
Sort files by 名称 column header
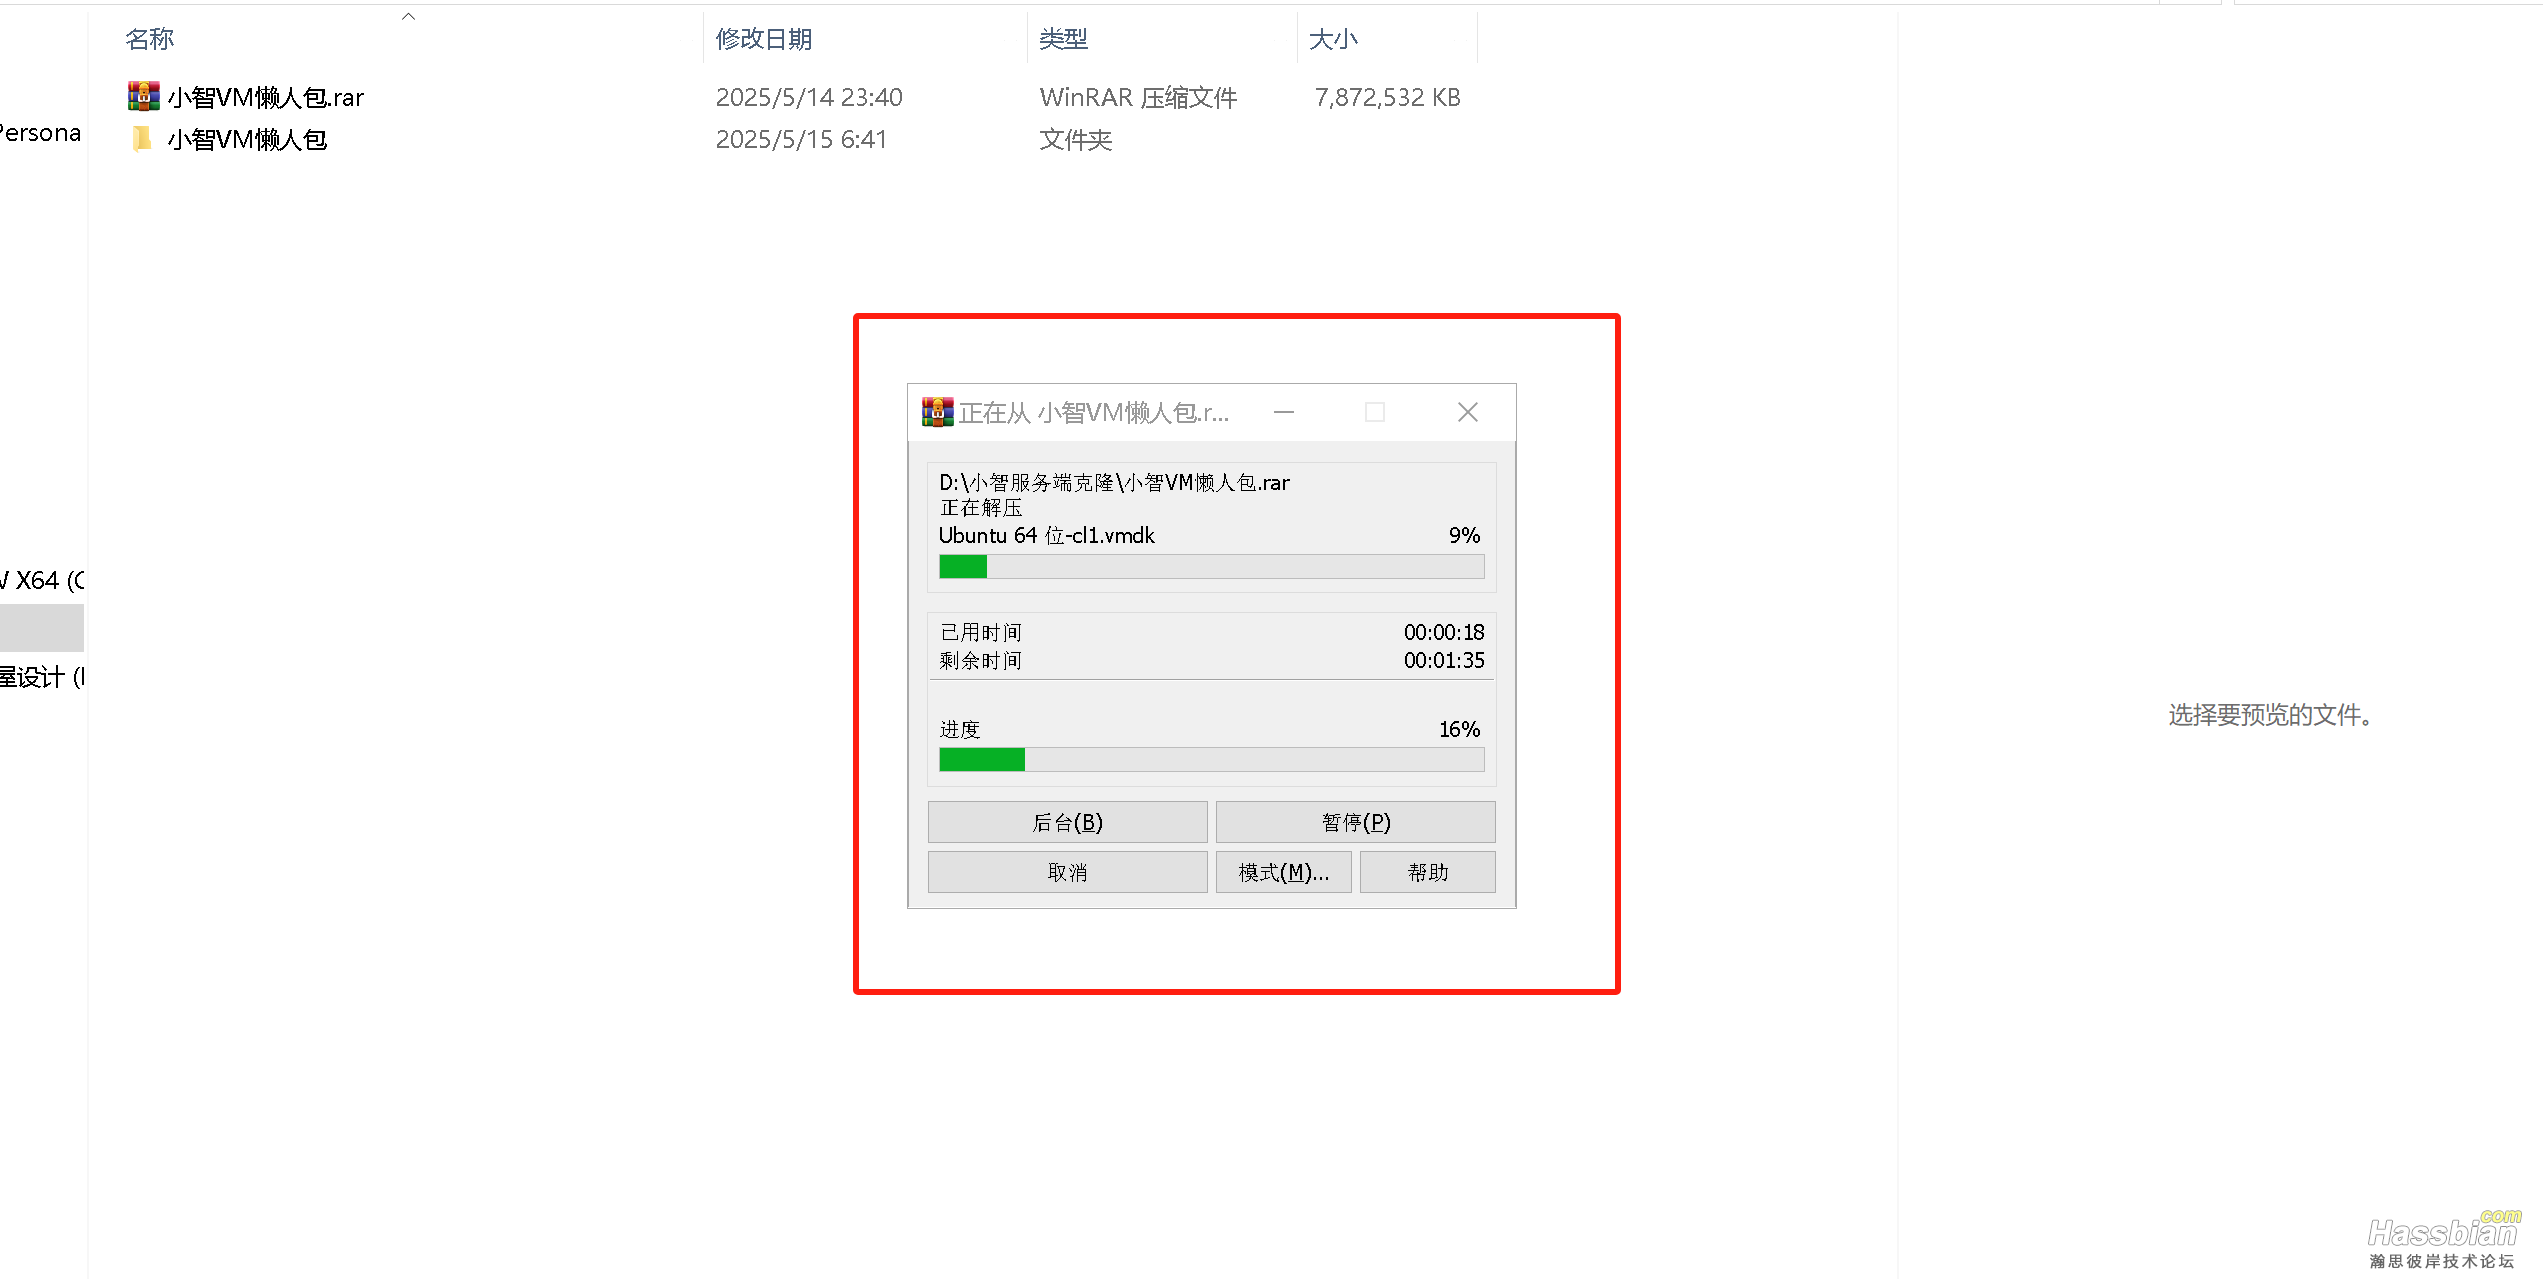click(x=150, y=39)
